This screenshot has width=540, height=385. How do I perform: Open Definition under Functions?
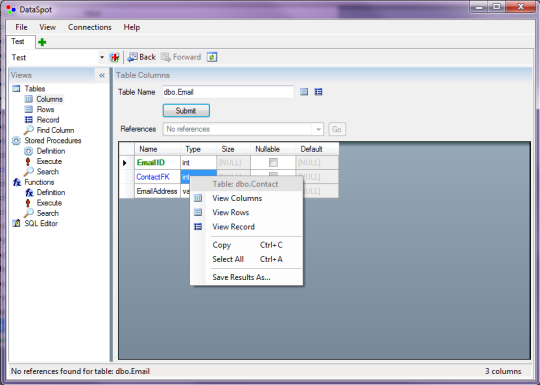[x=51, y=192]
